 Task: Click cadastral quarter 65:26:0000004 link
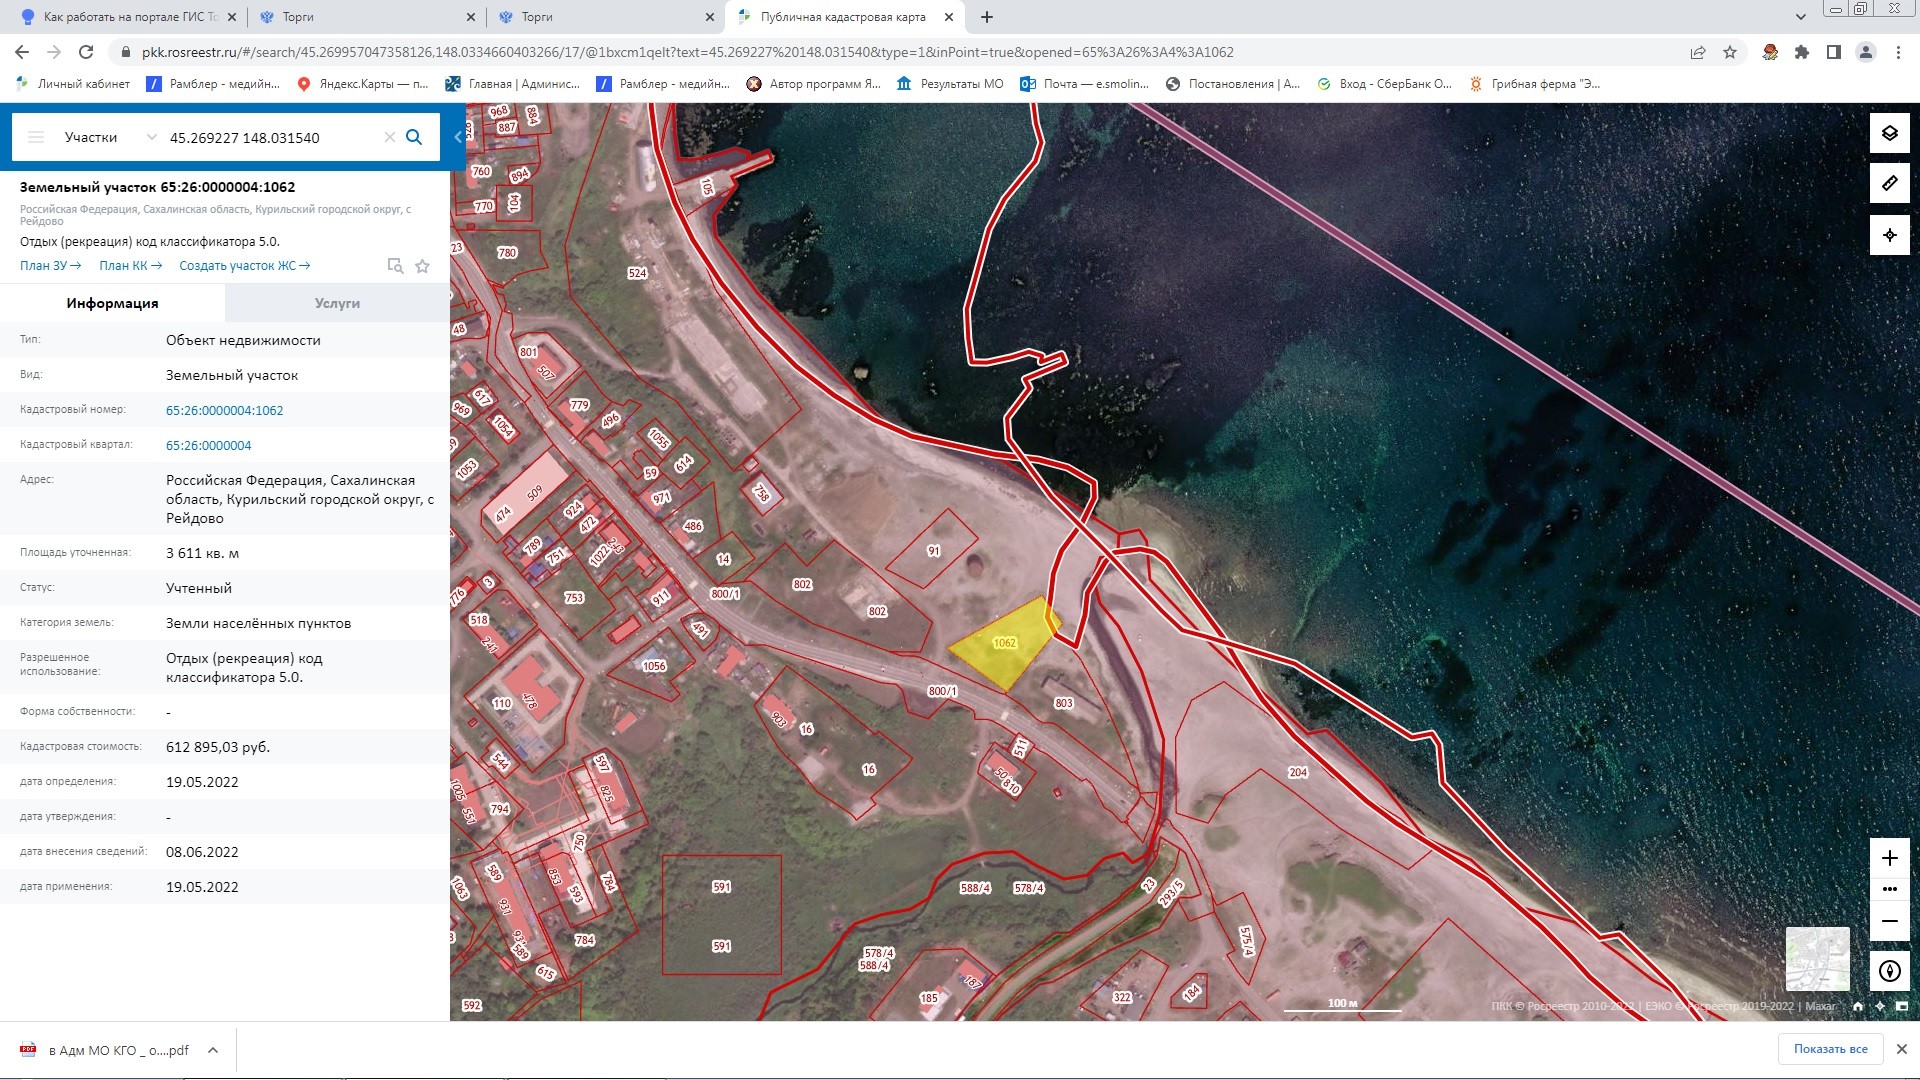208,446
